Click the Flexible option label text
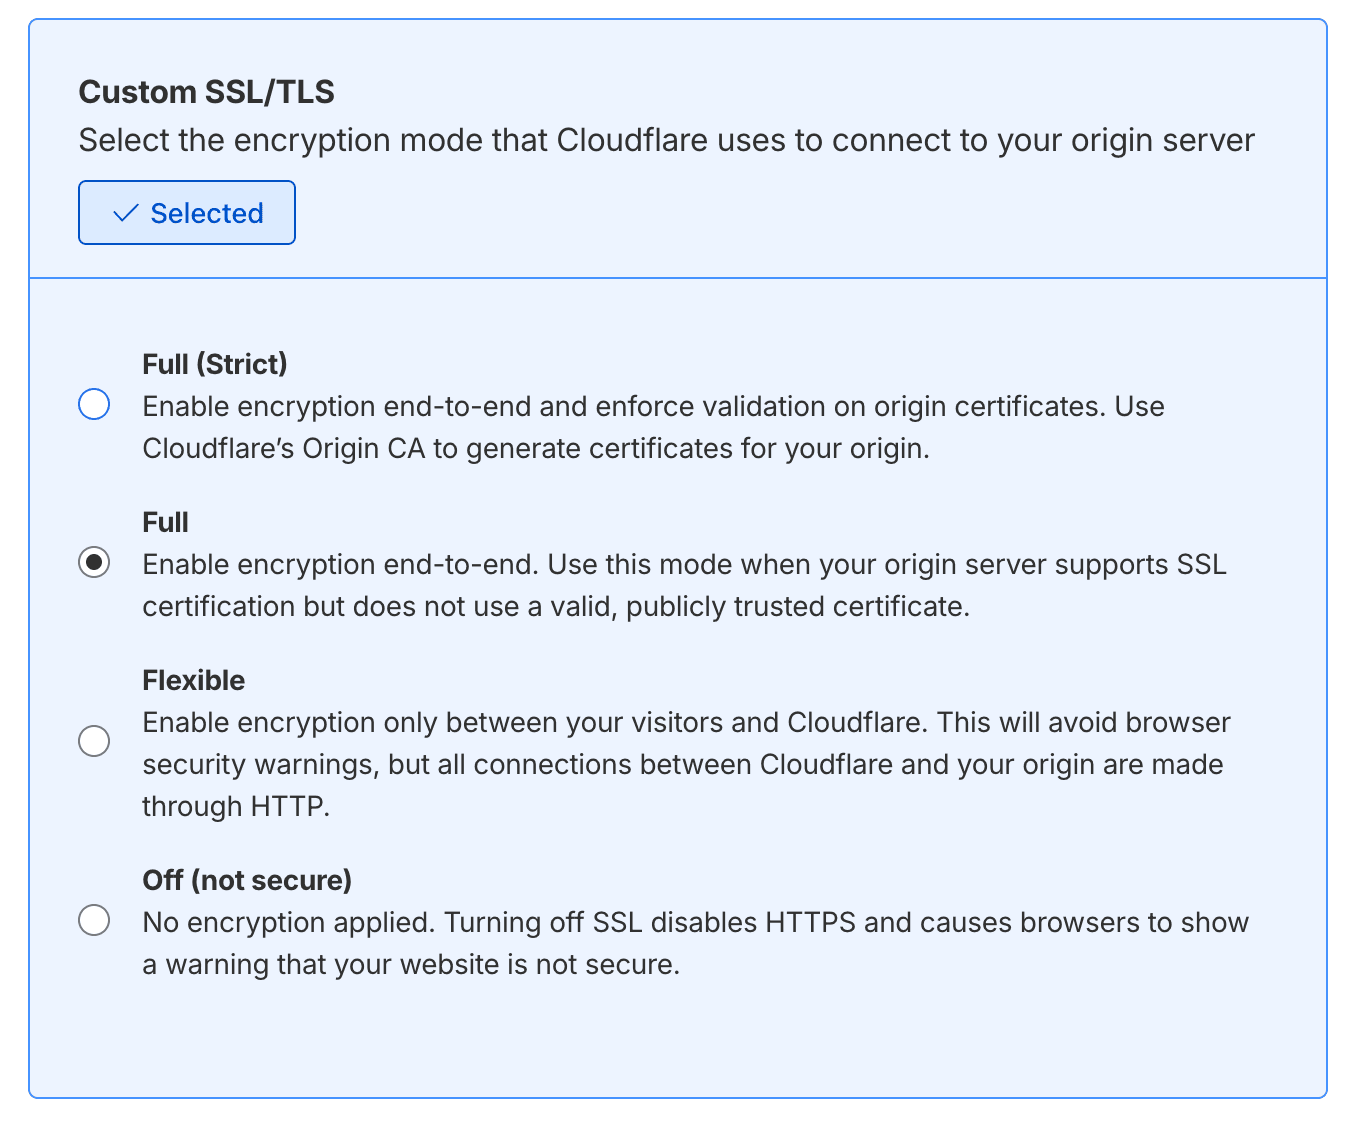 tap(193, 680)
